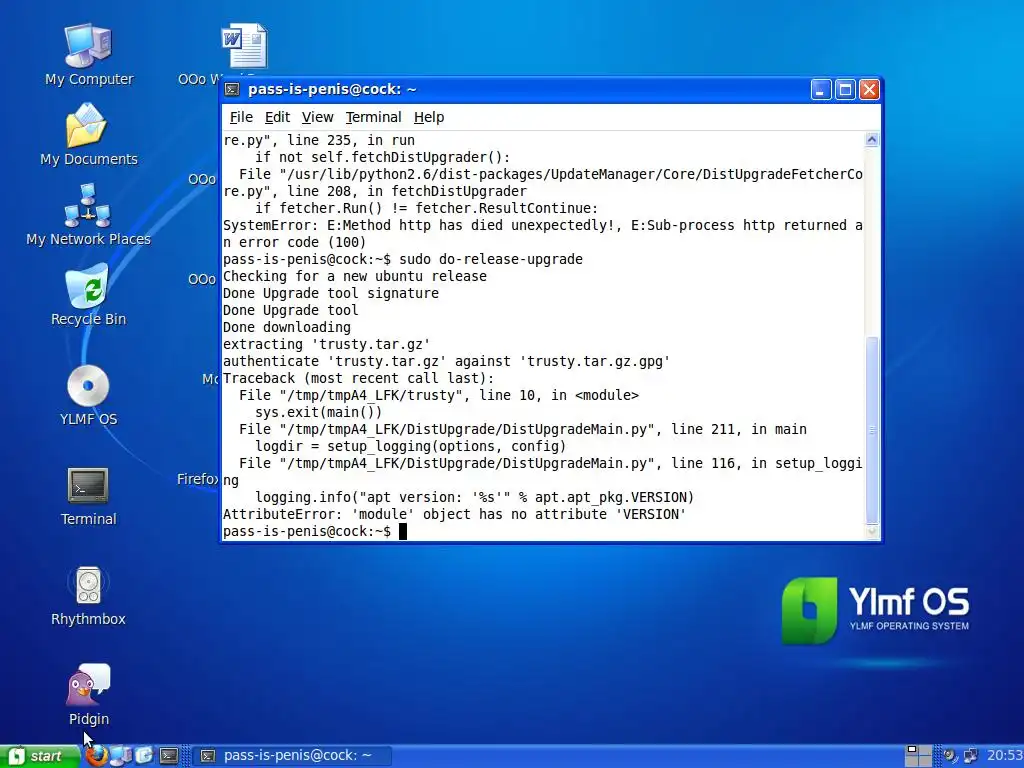Click the terminal window title text
Viewport: 1024px width, 768px height.
click(332, 89)
